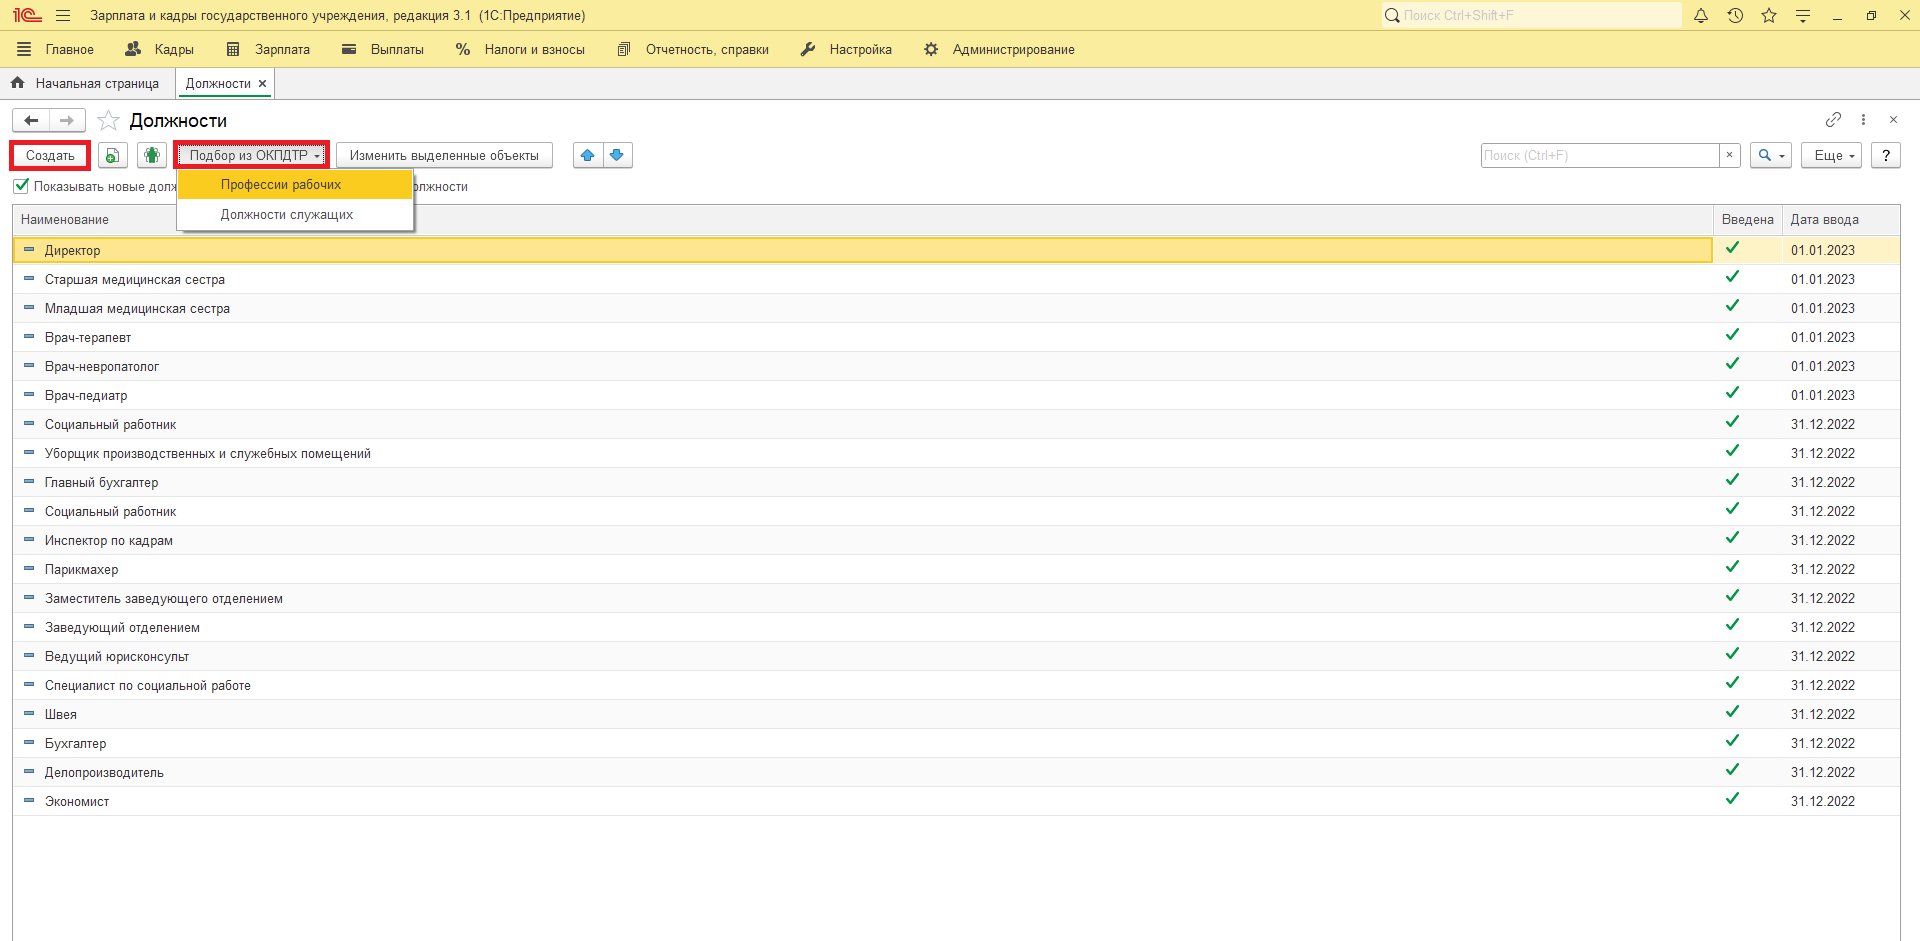Click Изменить выделенные объекты button
The image size is (1920, 941).
coord(444,156)
